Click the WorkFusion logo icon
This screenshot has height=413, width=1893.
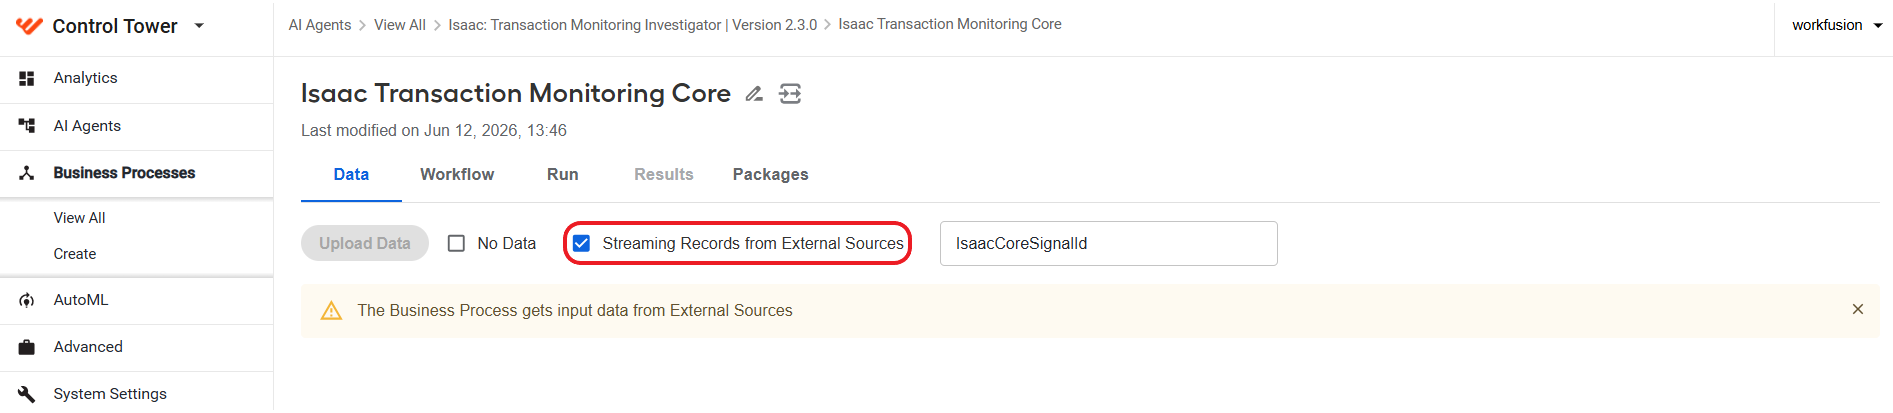point(29,26)
